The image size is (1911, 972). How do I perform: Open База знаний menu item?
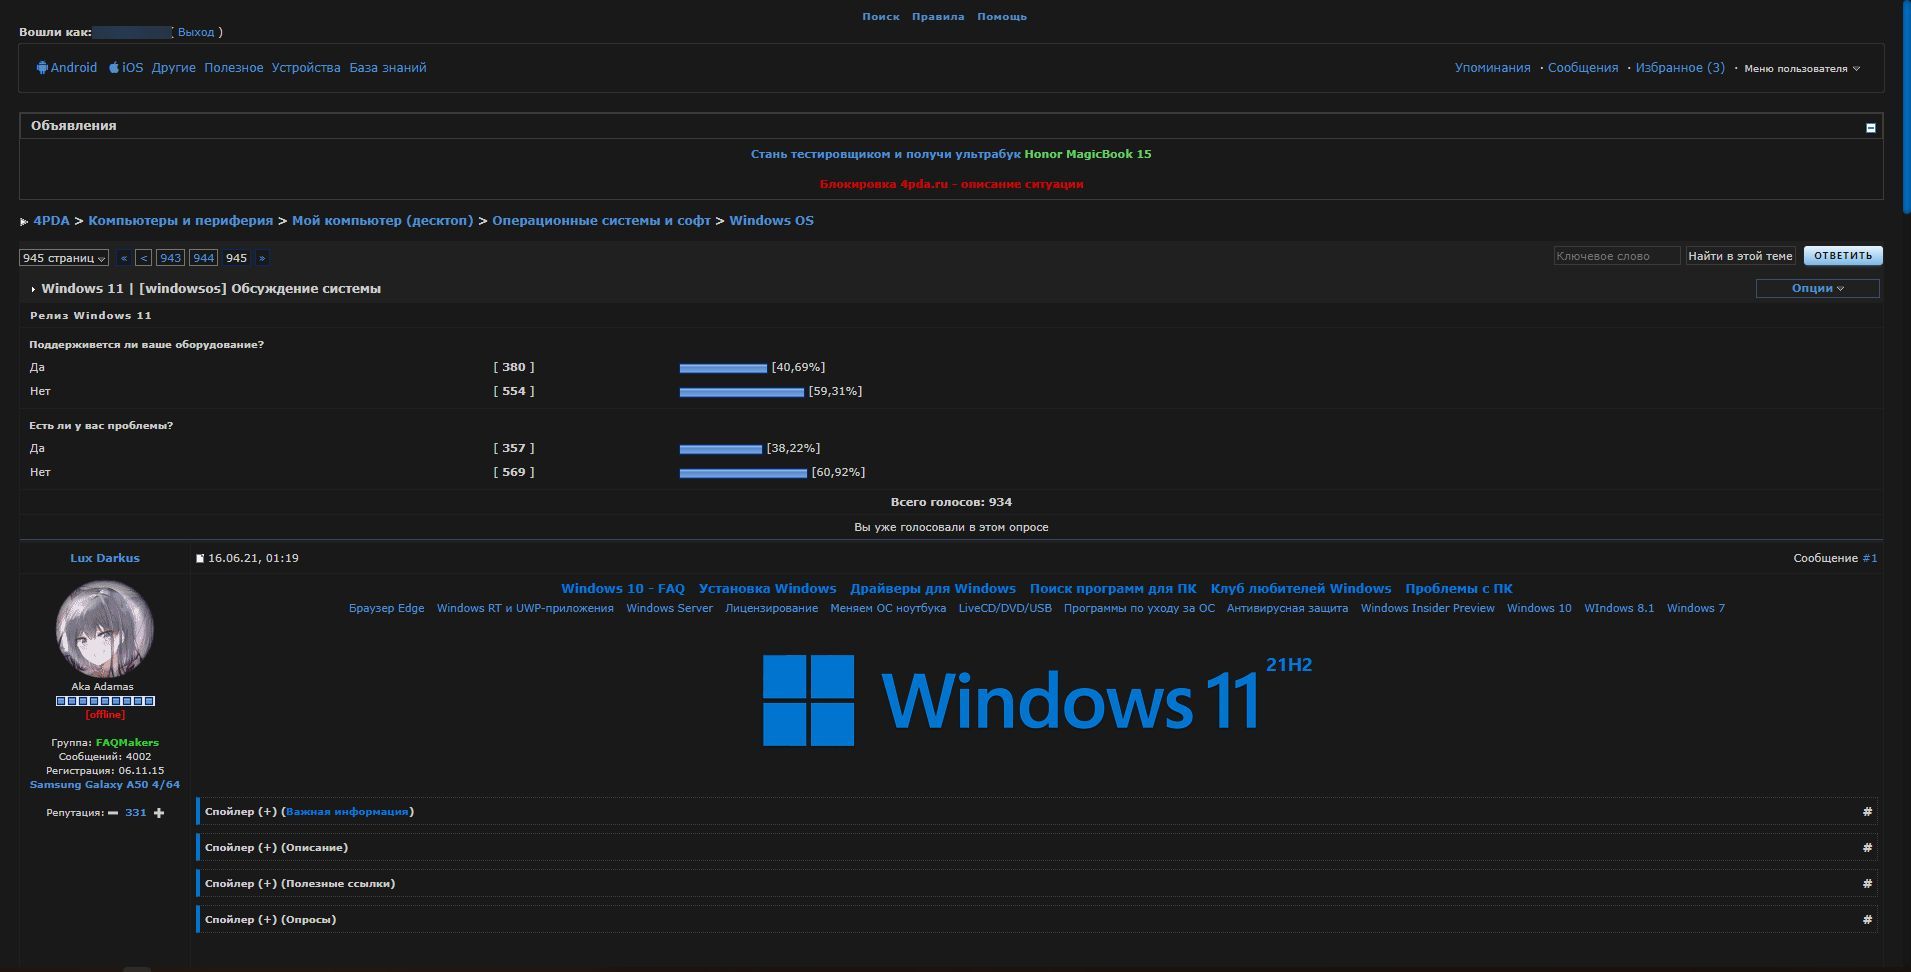[x=388, y=68]
